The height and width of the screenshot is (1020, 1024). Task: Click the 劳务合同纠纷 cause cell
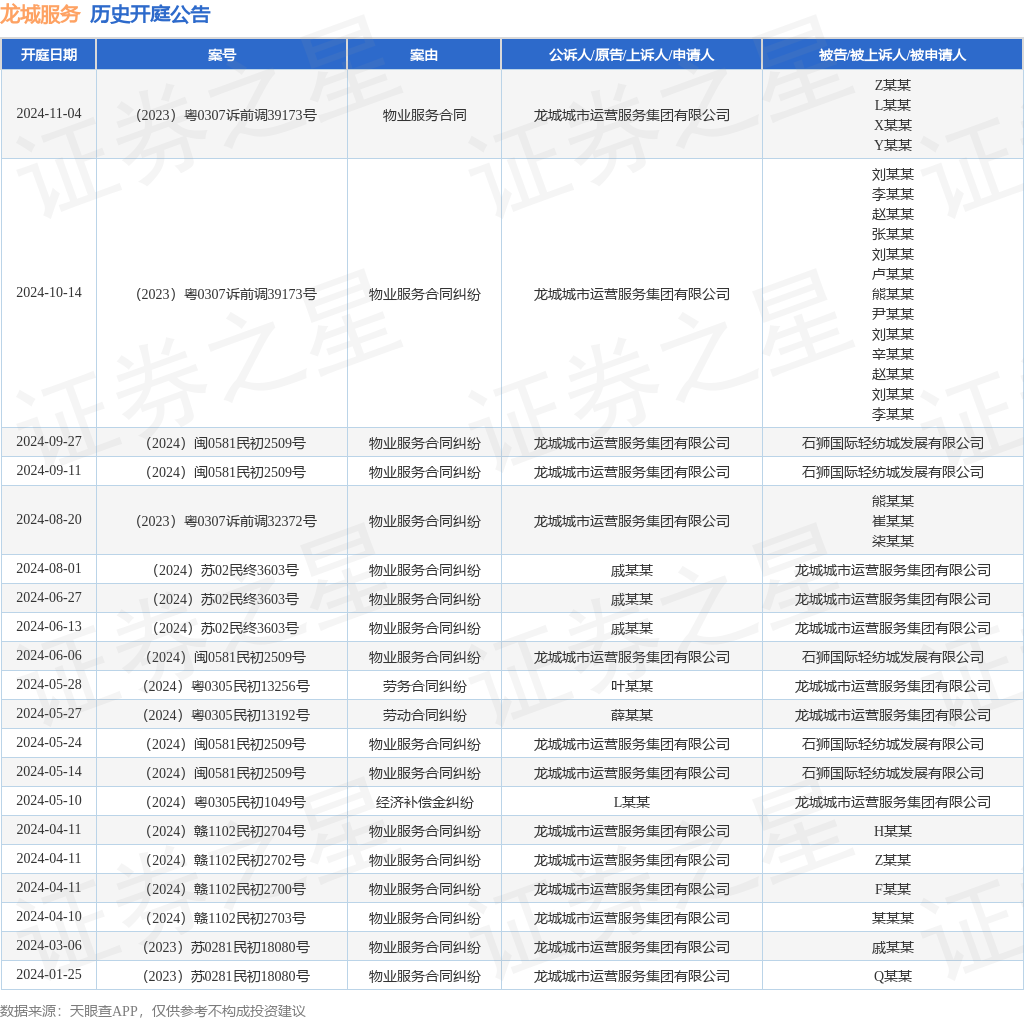tap(424, 686)
